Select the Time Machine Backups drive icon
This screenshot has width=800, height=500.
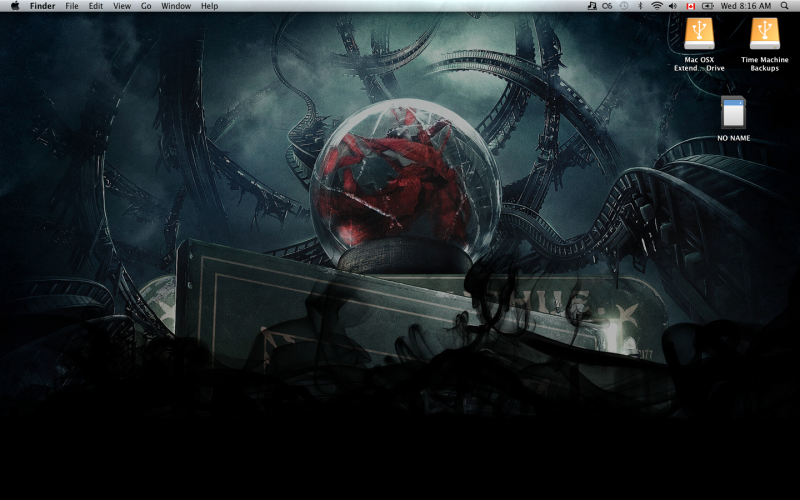pyautogui.click(x=764, y=34)
